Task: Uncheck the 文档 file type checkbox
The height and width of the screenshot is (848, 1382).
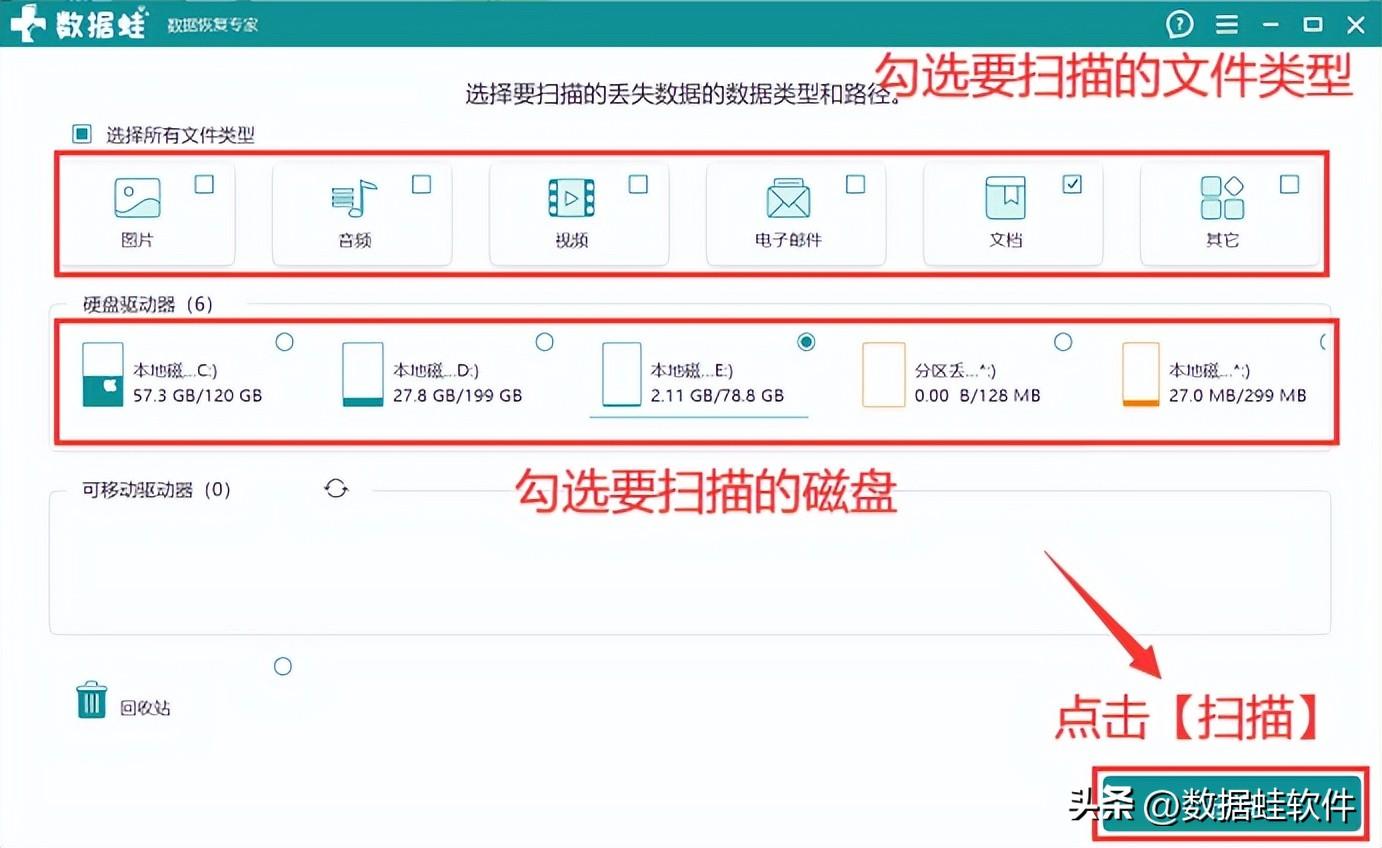Action: pos(1072,184)
